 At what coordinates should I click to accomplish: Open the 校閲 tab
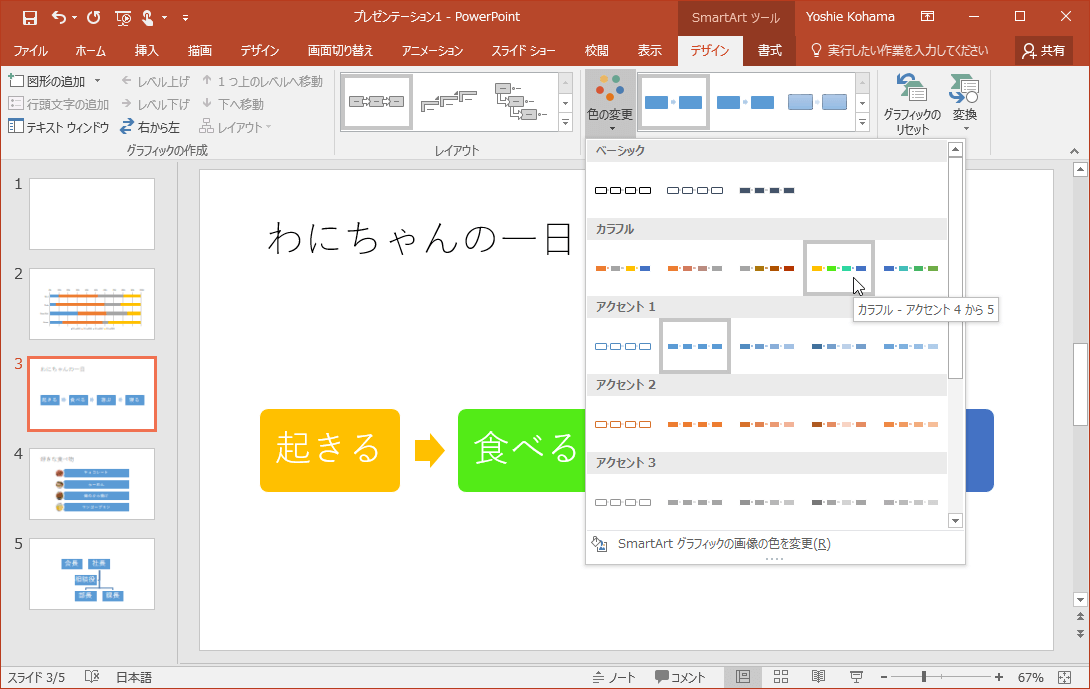point(596,51)
